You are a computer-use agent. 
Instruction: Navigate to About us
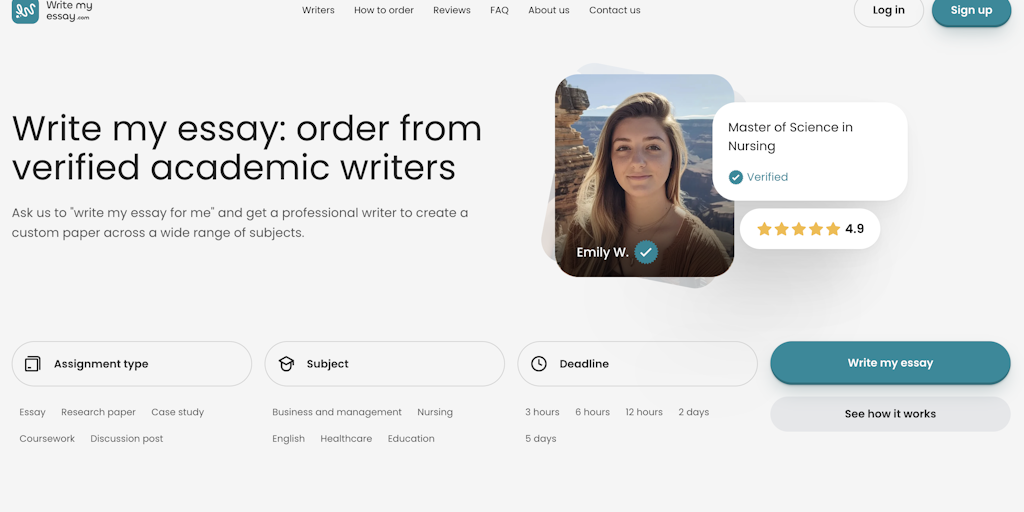coord(549,10)
